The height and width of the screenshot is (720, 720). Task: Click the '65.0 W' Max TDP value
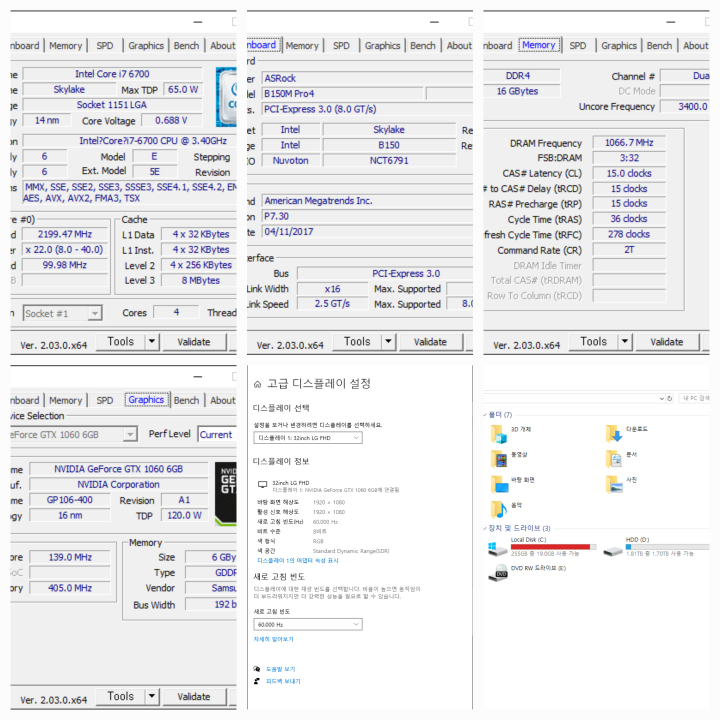coord(183,90)
